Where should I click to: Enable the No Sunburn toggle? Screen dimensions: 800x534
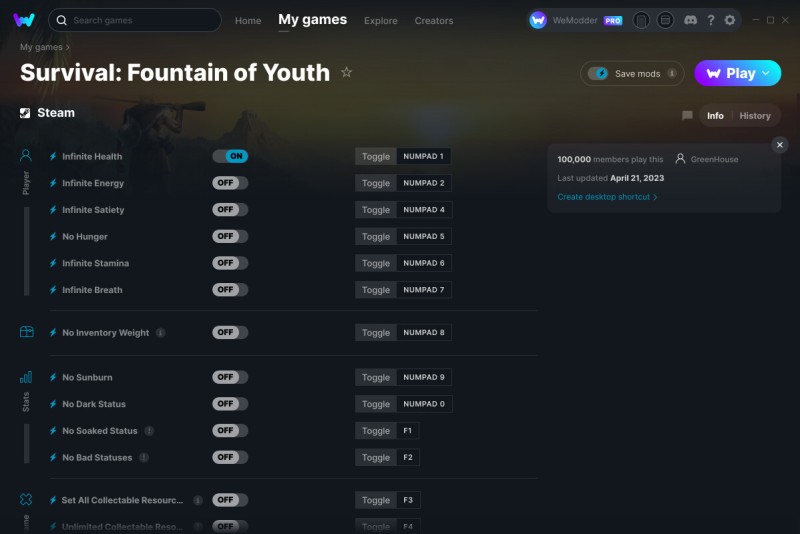point(230,377)
